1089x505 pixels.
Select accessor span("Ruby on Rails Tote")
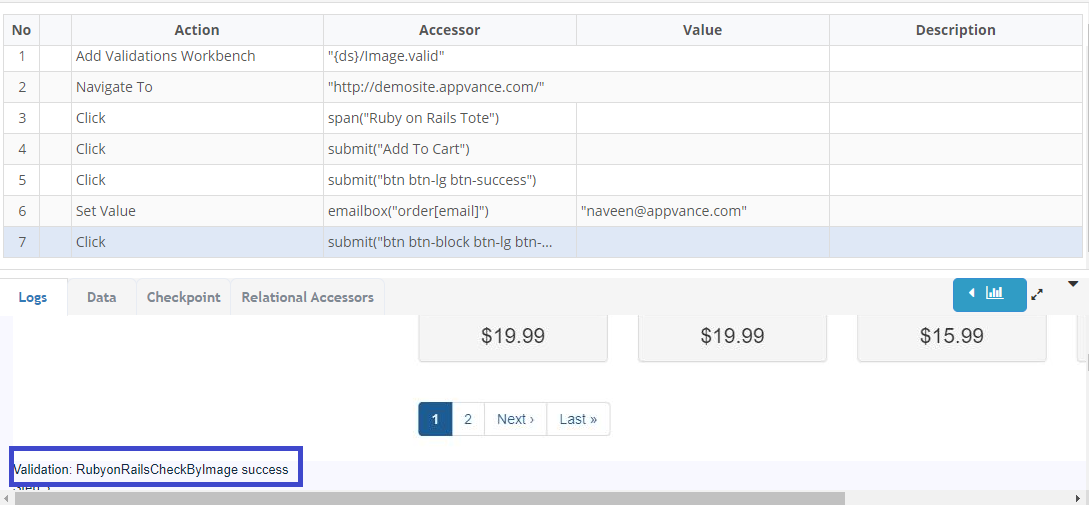coord(449,118)
